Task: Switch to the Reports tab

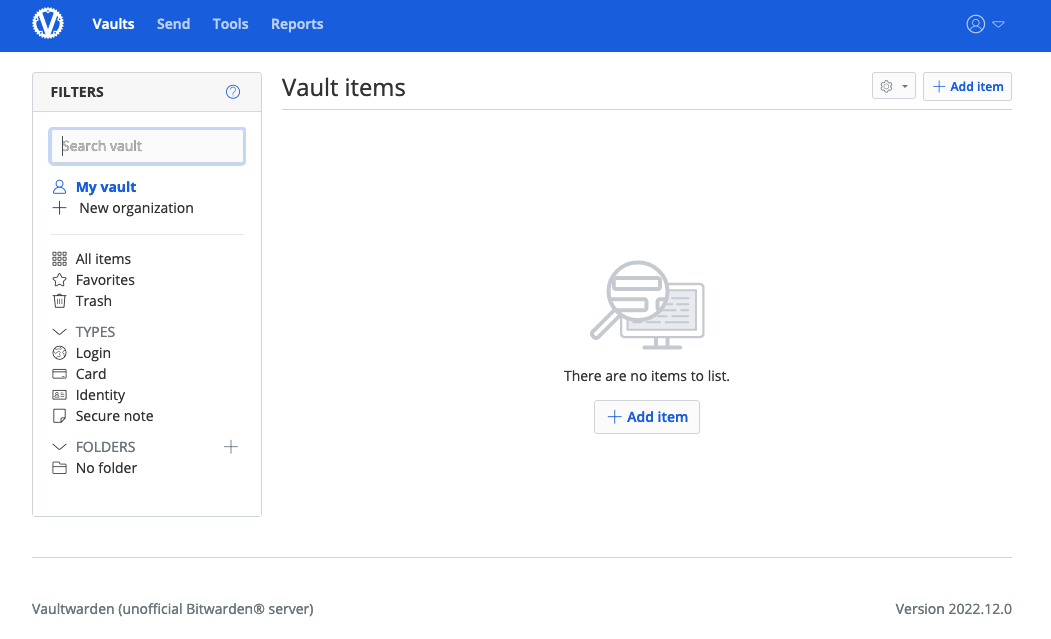Action: coord(297,24)
